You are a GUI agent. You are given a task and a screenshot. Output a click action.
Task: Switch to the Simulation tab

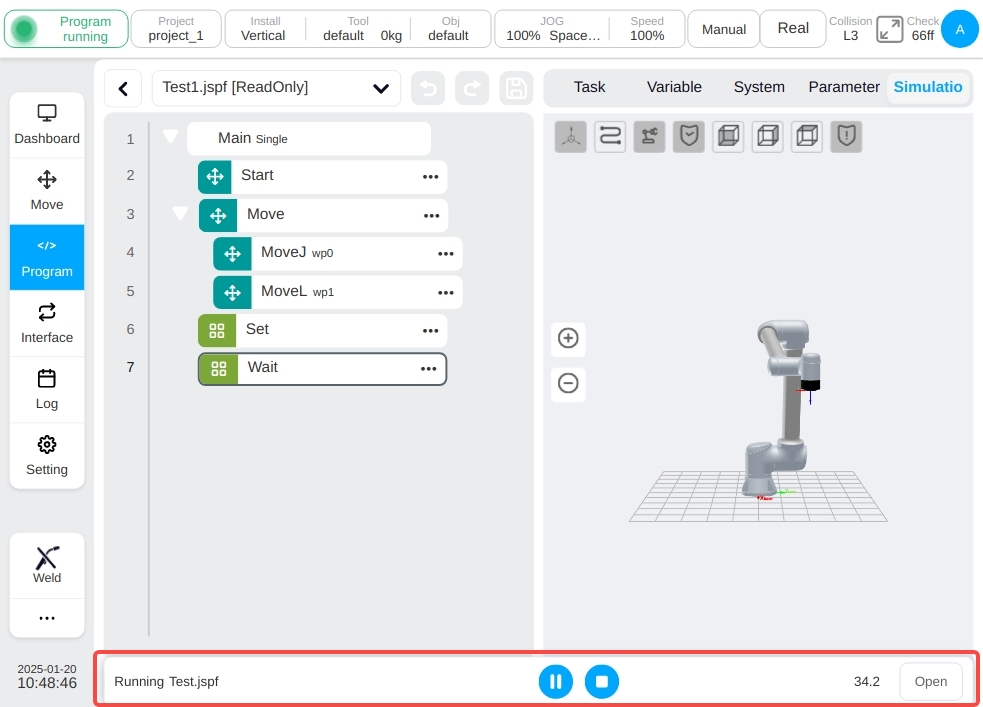[928, 87]
